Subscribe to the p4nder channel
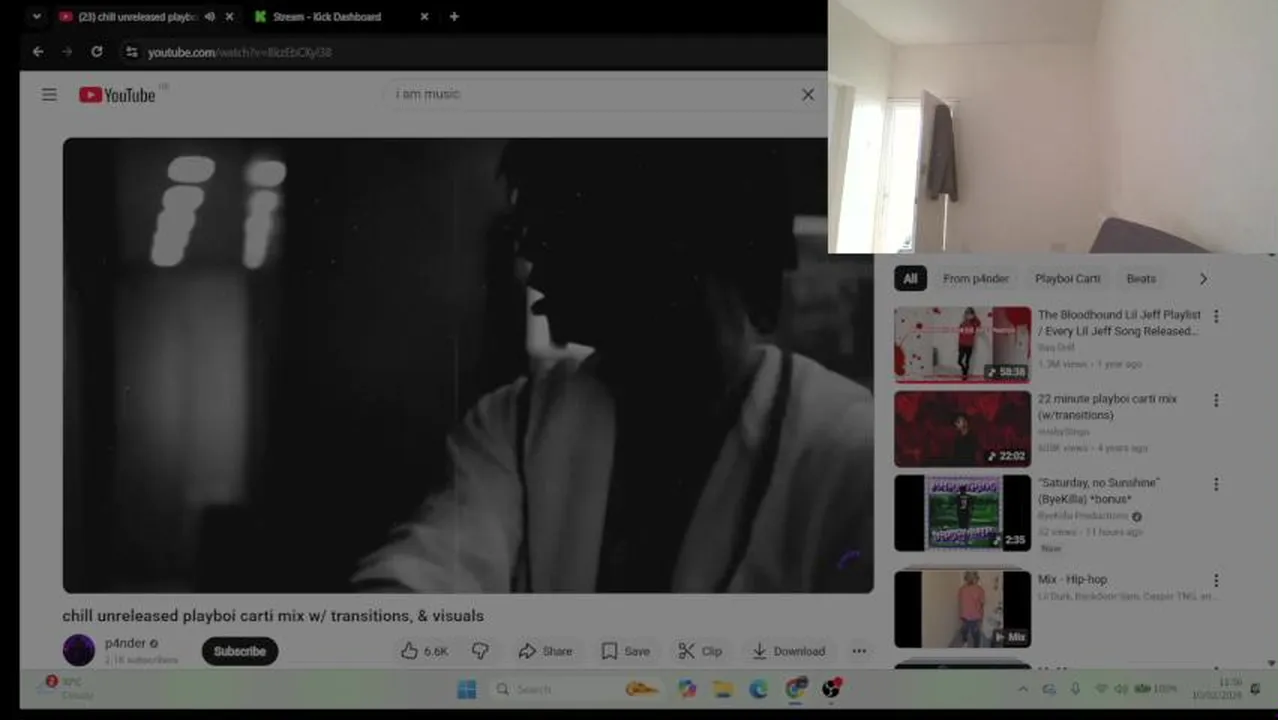 240,651
